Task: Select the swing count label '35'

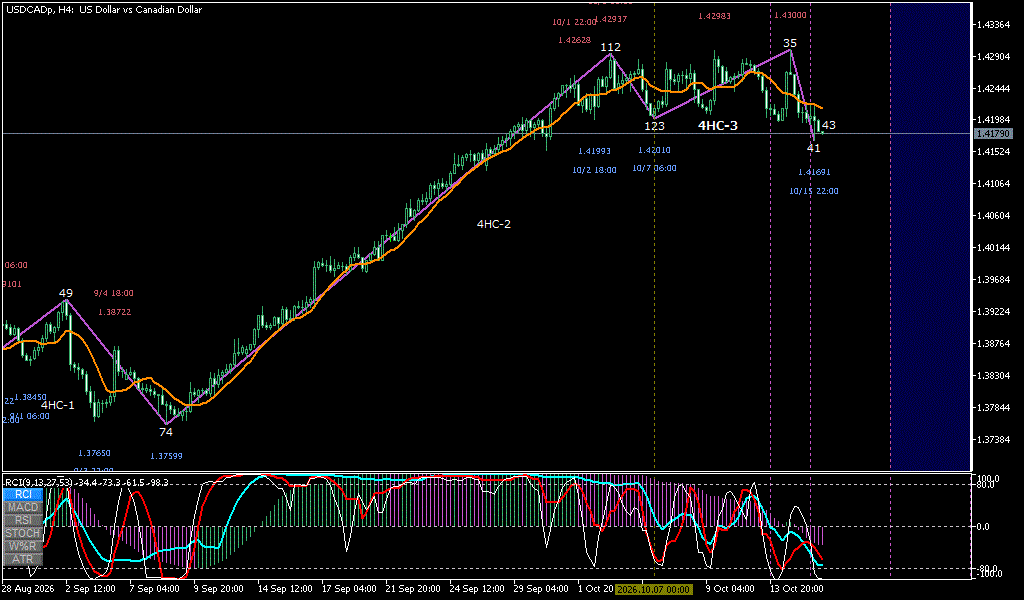Action: tap(790, 43)
